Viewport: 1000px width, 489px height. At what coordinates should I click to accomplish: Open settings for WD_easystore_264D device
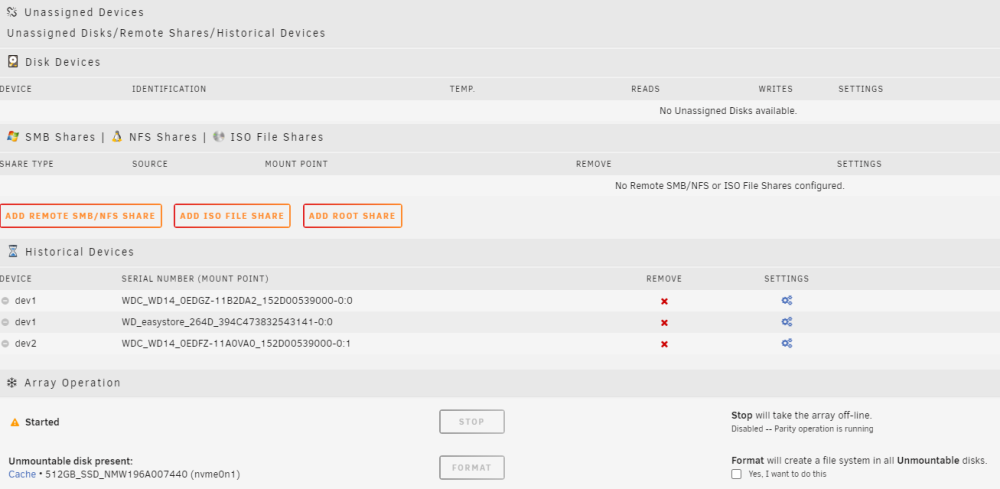click(x=787, y=322)
